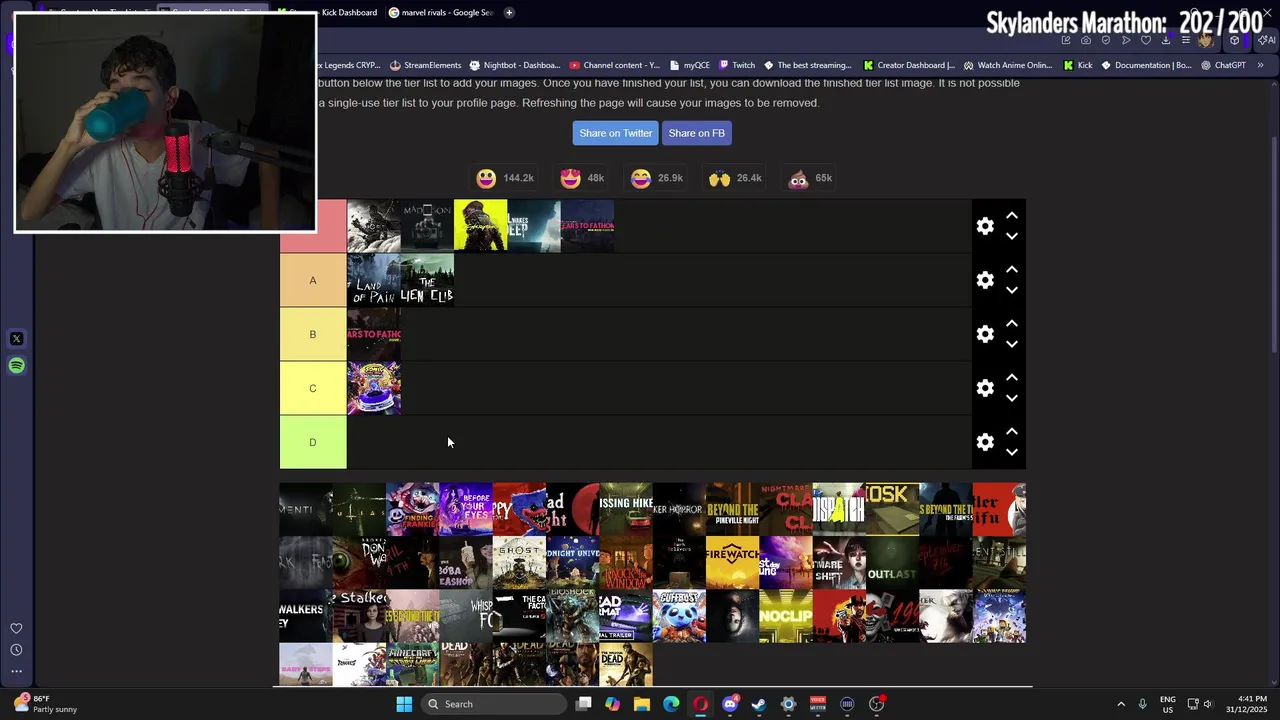
Task: Open settings gear for tier D row
Action: [985, 442]
